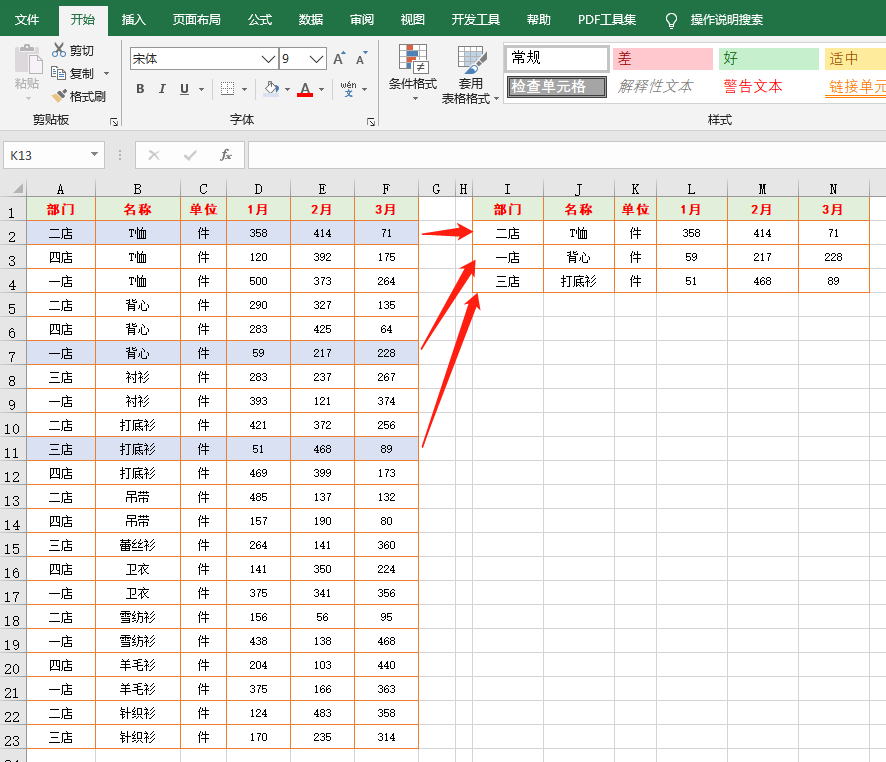This screenshot has height=762, width=886.
Task: Apply the Check Cell (检查单元格) style
Action: [x=557, y=86]
